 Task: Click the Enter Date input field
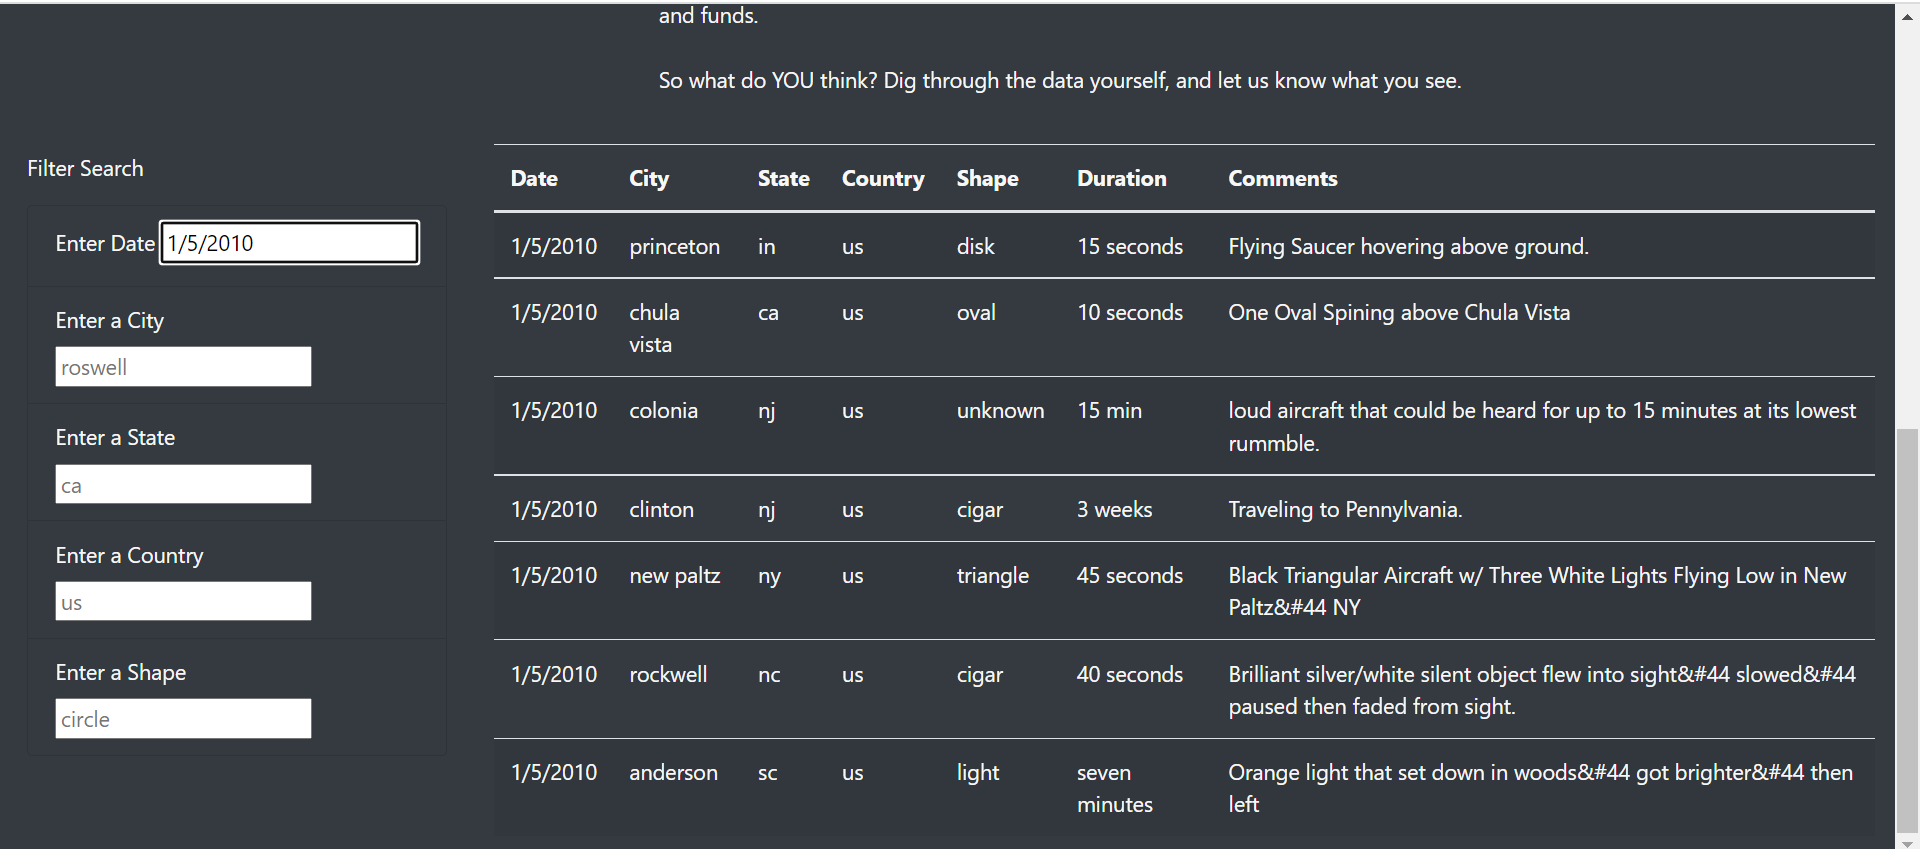coord(288,242)
